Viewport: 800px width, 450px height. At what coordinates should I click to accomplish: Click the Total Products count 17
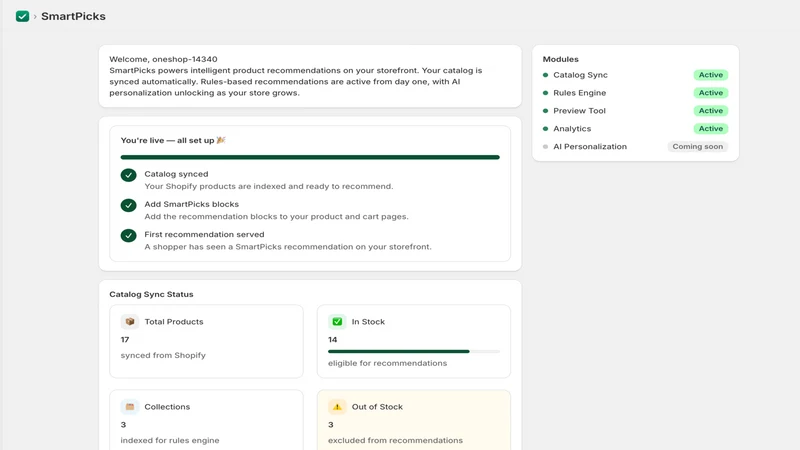[x=125, y=340]
